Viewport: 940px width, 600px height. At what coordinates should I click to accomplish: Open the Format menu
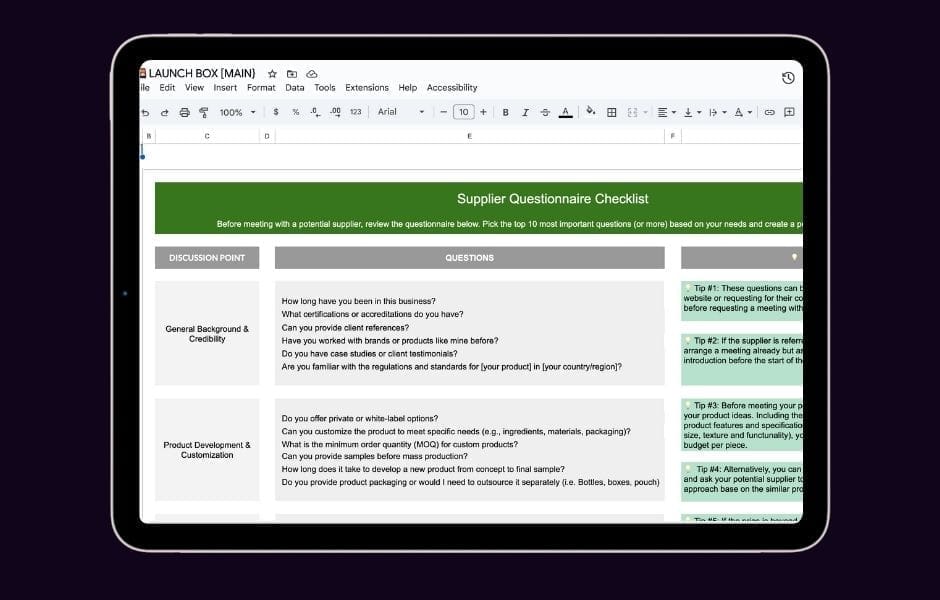pos(261,88)
